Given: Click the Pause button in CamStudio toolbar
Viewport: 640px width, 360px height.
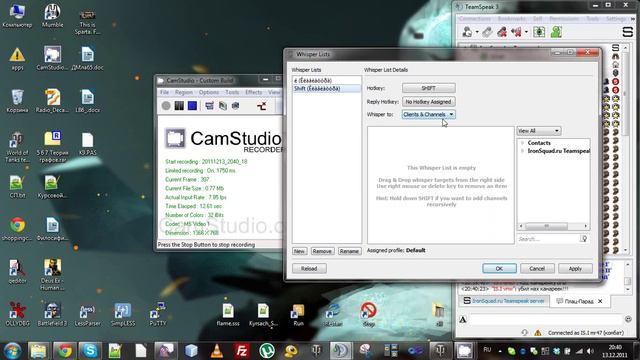Looking at the screenshot, I should point(179,106).
